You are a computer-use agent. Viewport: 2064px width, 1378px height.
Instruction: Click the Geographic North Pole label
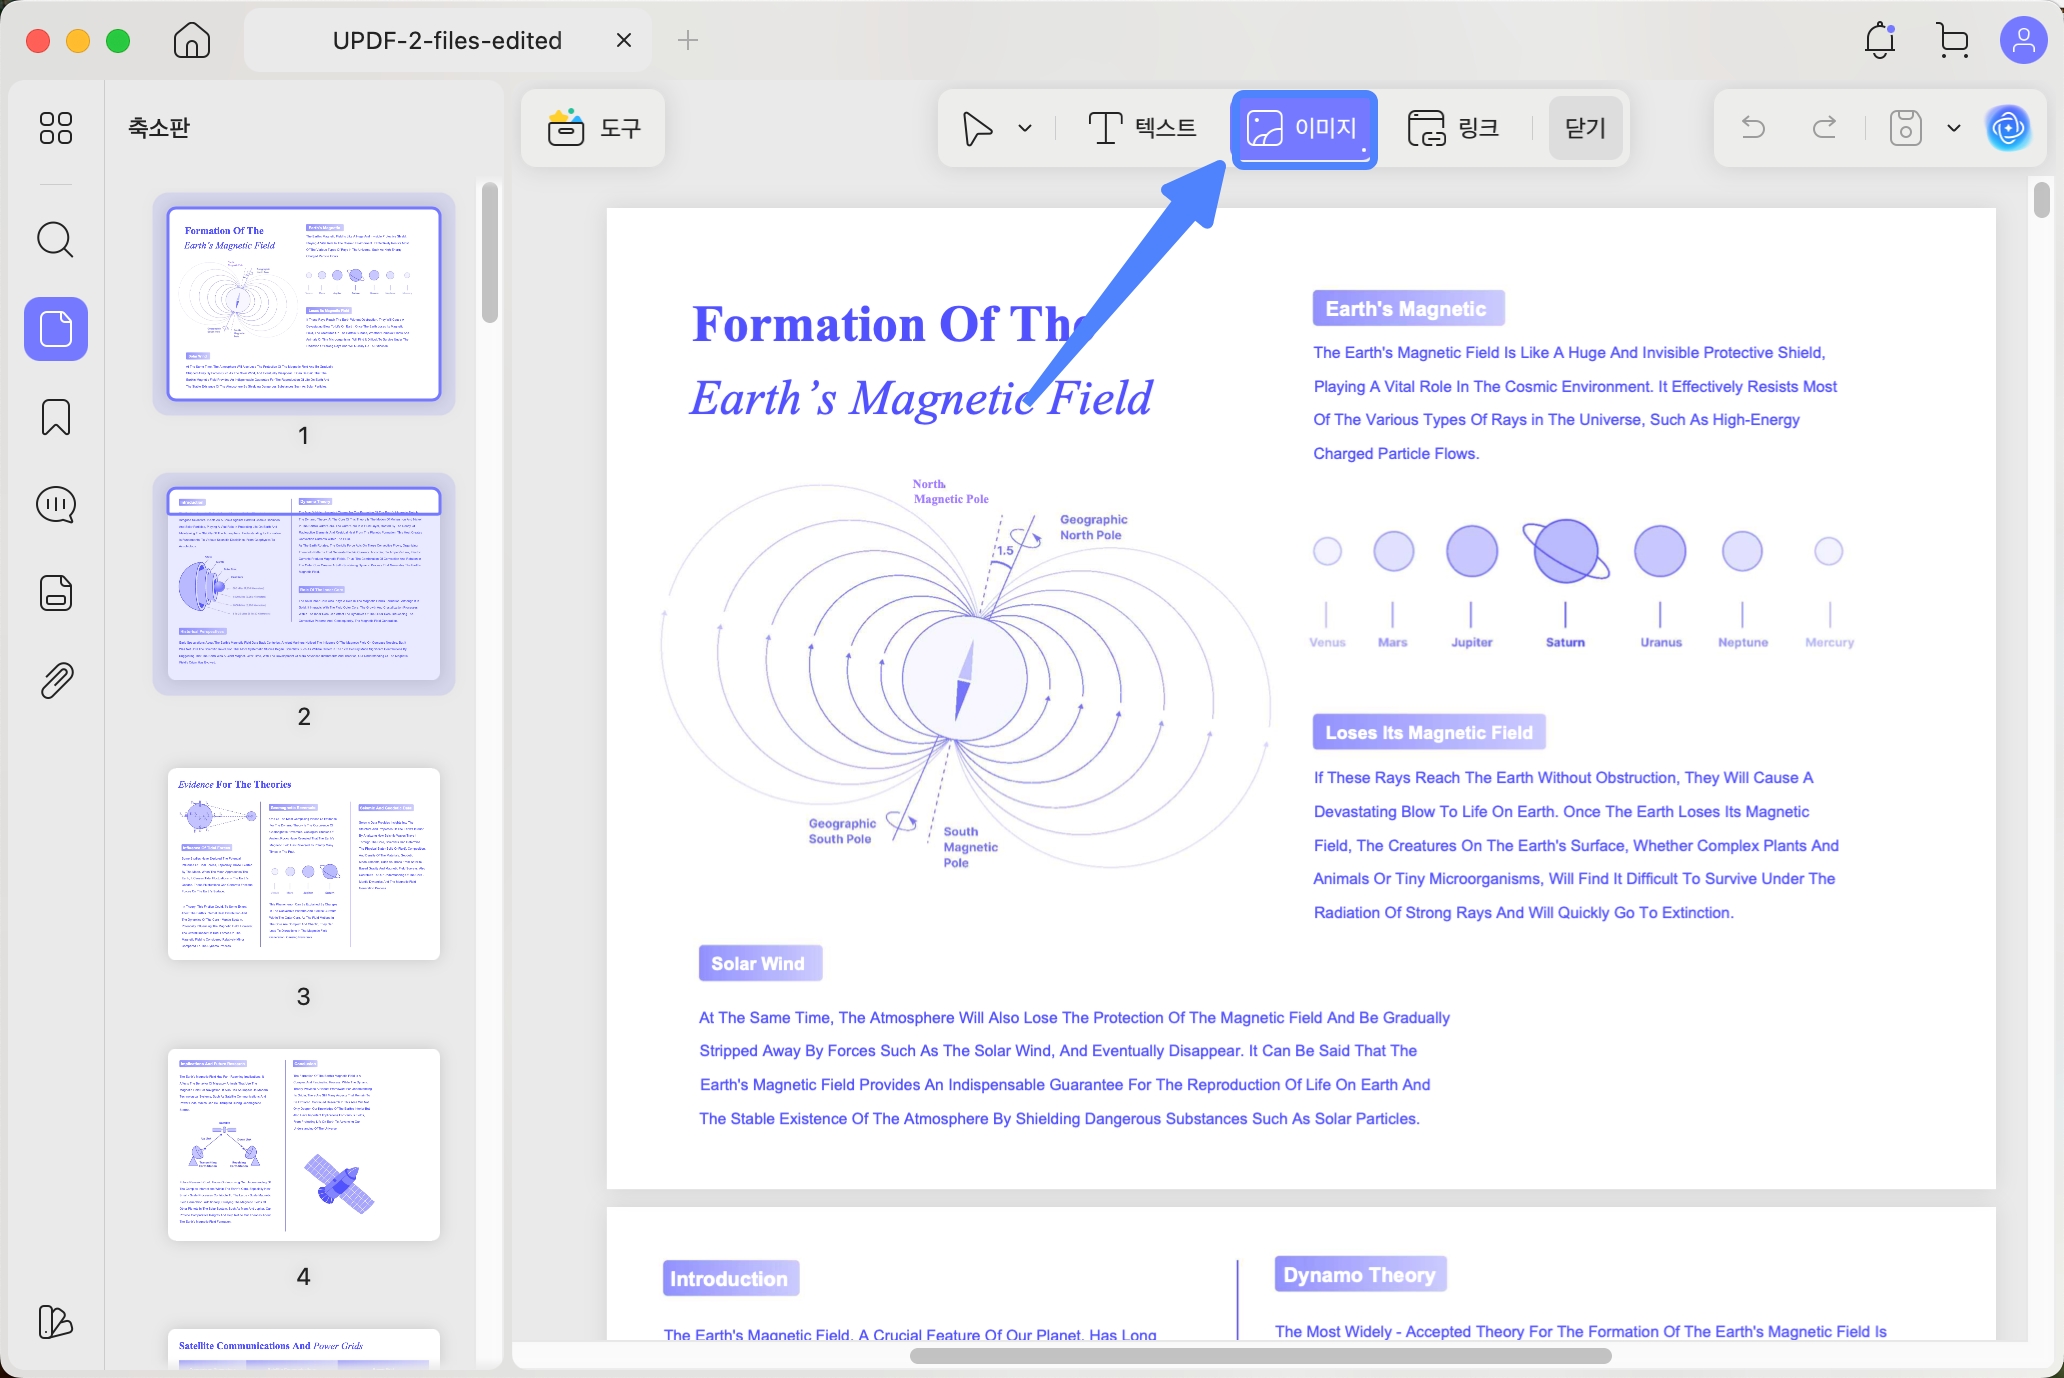1093,527
